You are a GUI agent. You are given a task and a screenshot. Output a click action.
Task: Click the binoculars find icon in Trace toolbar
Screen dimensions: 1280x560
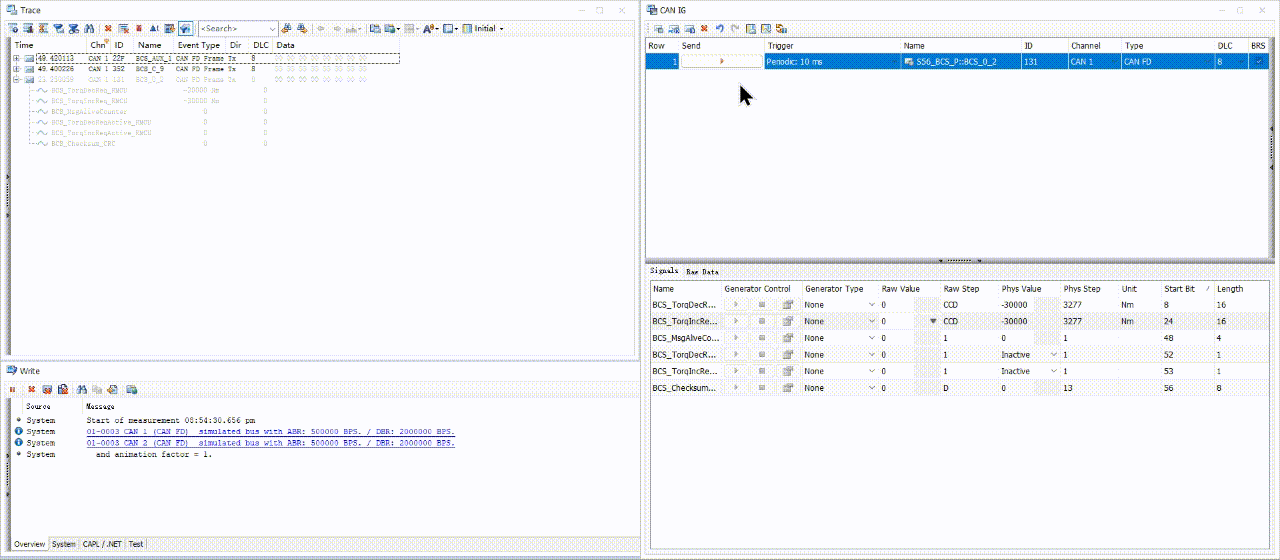pos(88,28)
